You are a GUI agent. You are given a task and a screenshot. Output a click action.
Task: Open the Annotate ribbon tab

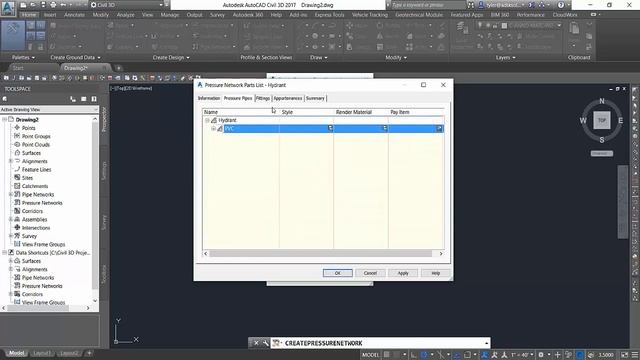[x=74, y=15]
